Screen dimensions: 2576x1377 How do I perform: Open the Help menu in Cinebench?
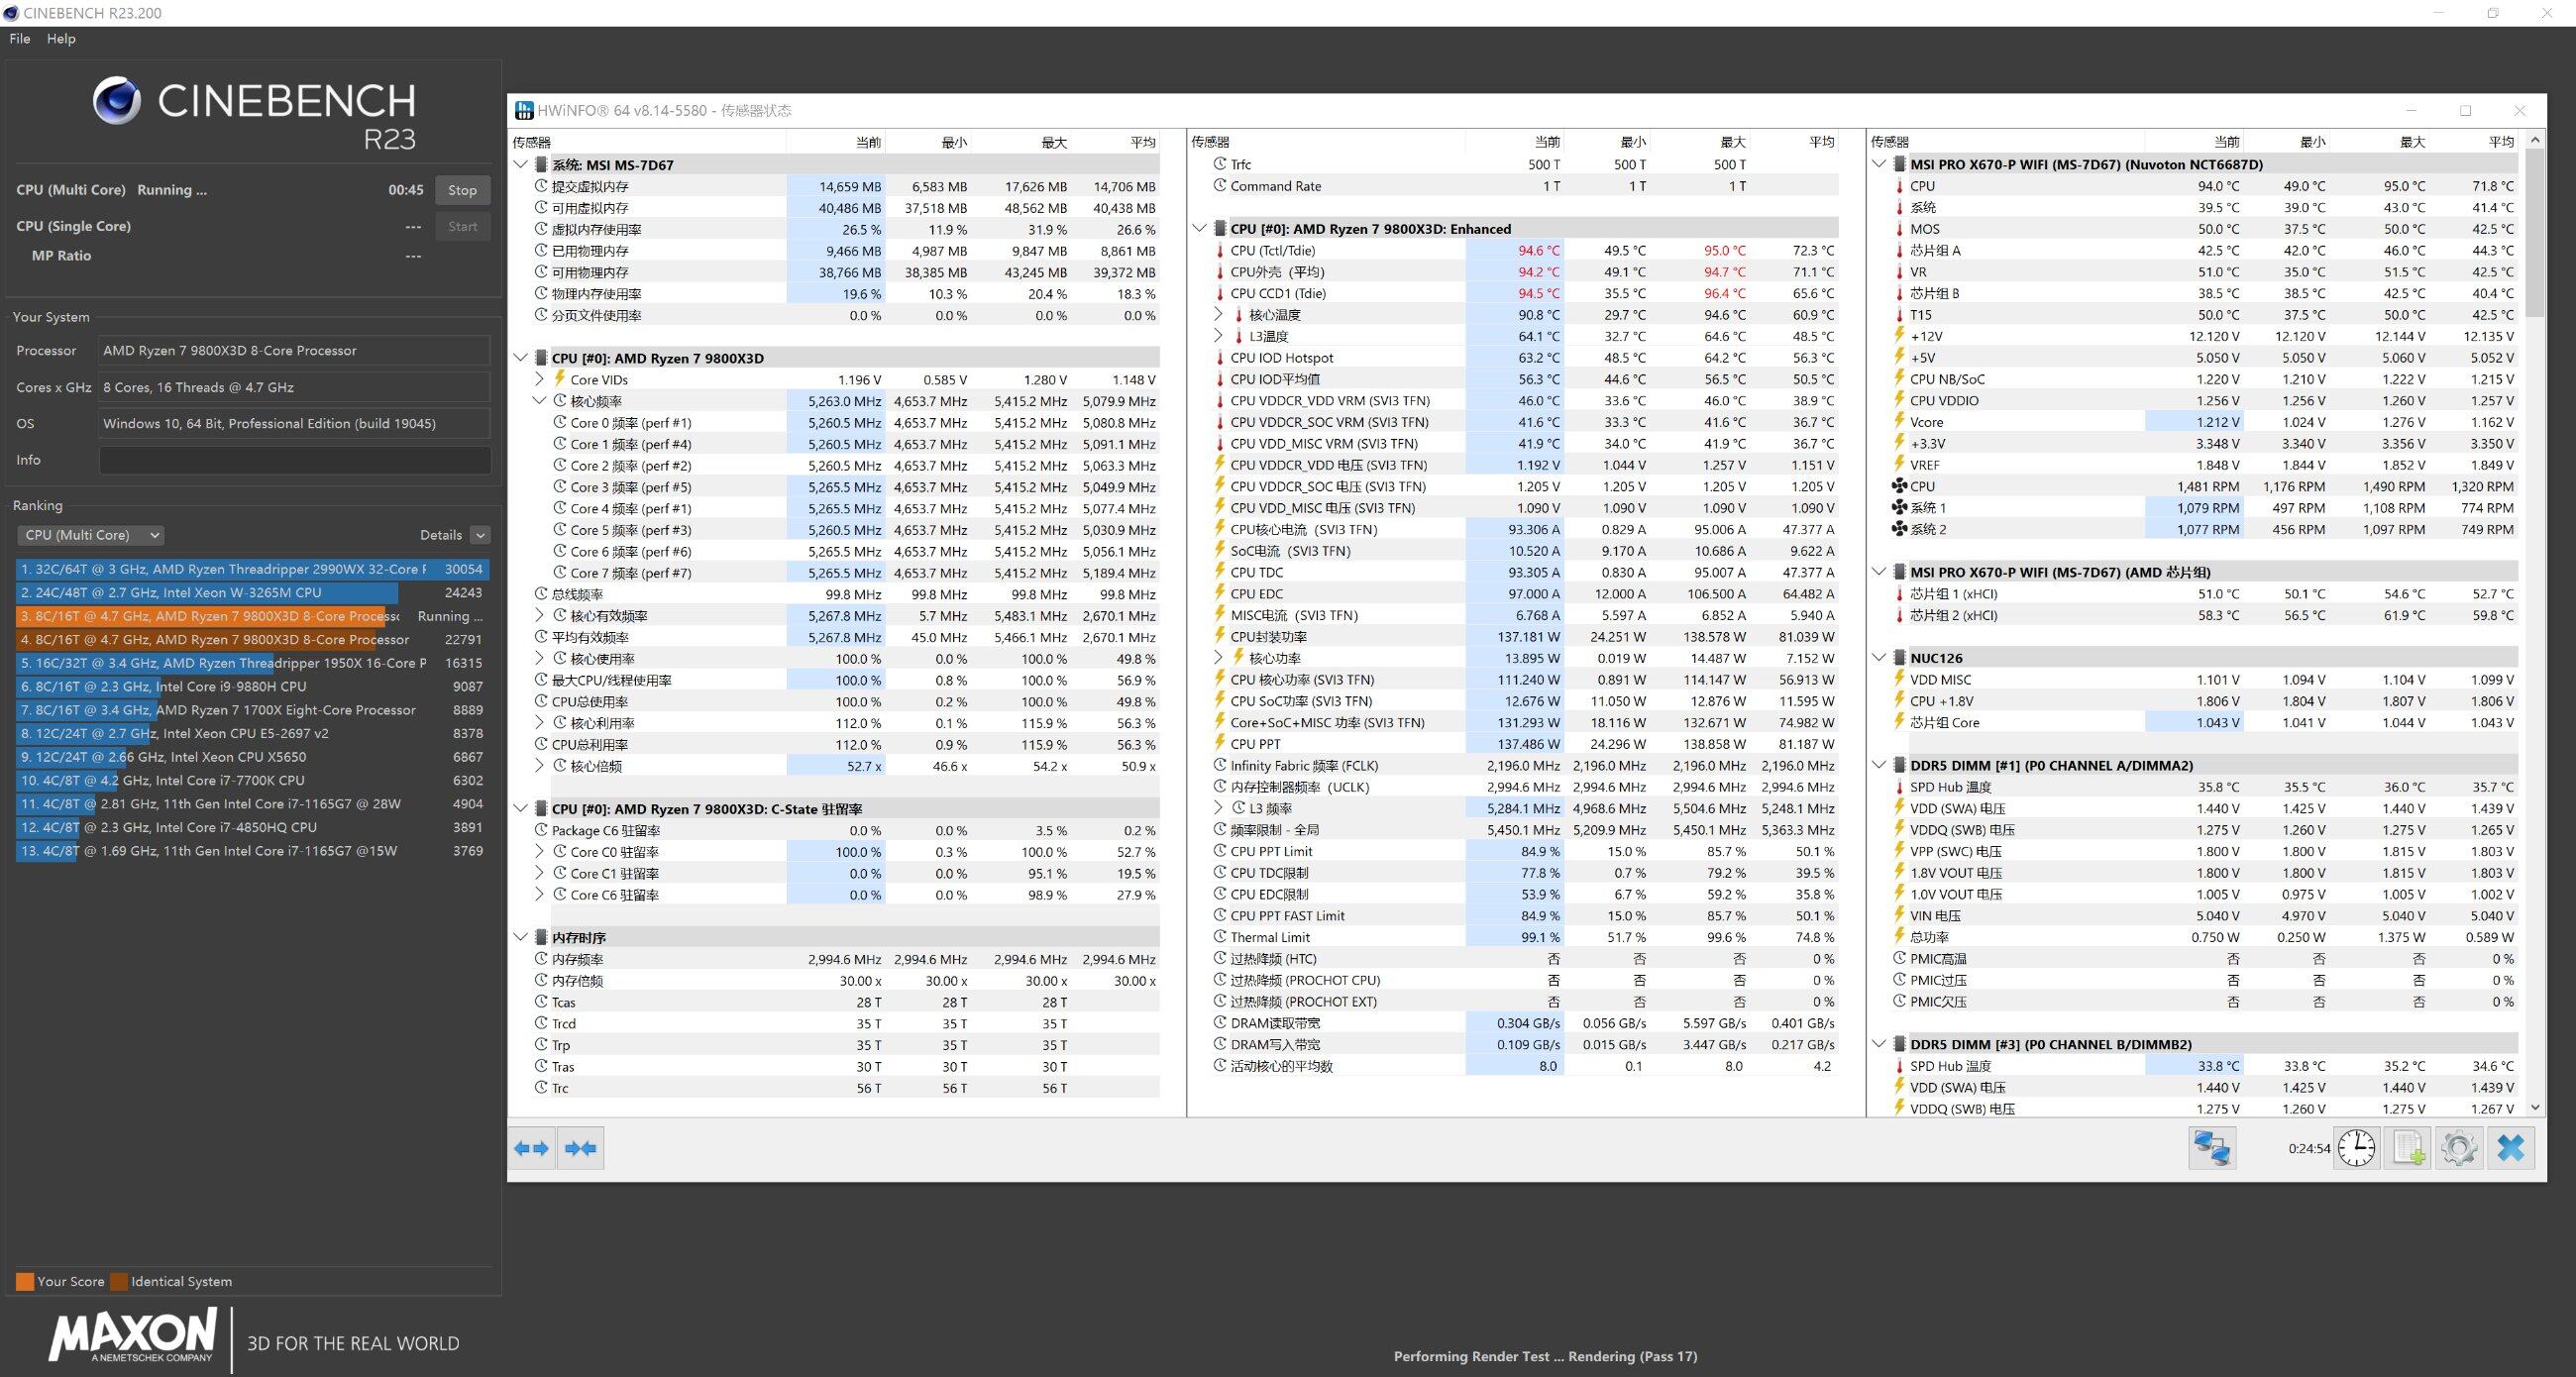(61, 39)
